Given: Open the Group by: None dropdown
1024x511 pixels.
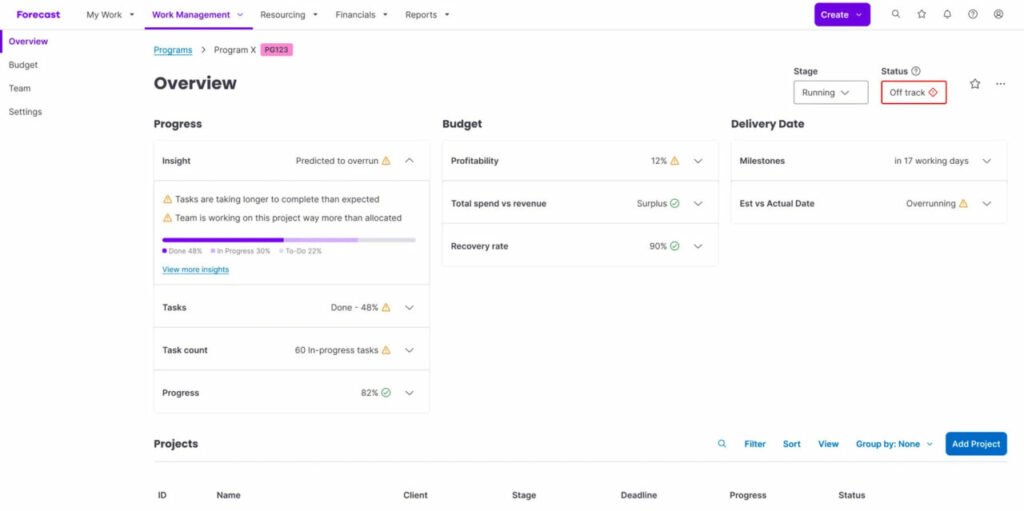Looking at the screenshot, I should click(x=893, y=444).
